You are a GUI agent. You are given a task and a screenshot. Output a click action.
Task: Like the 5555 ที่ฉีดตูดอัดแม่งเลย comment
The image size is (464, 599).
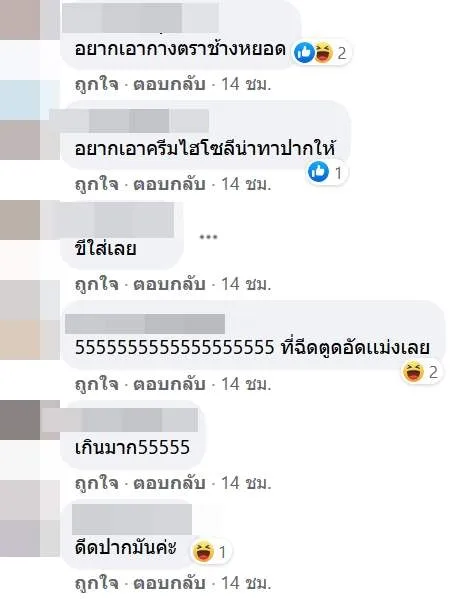[97, 384]
